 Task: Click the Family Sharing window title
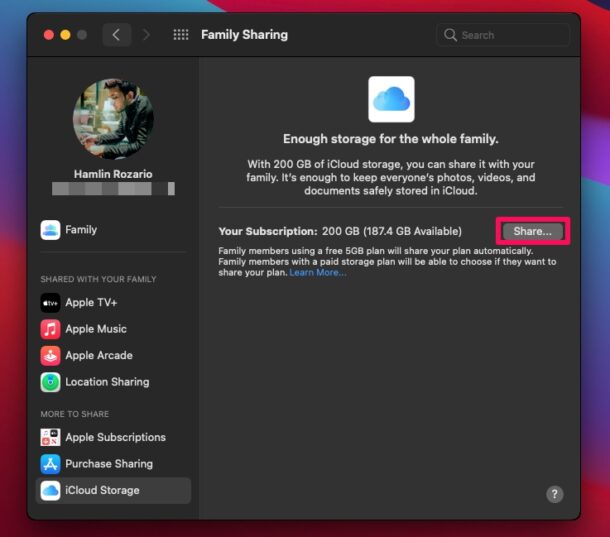(x=244, y=35)
